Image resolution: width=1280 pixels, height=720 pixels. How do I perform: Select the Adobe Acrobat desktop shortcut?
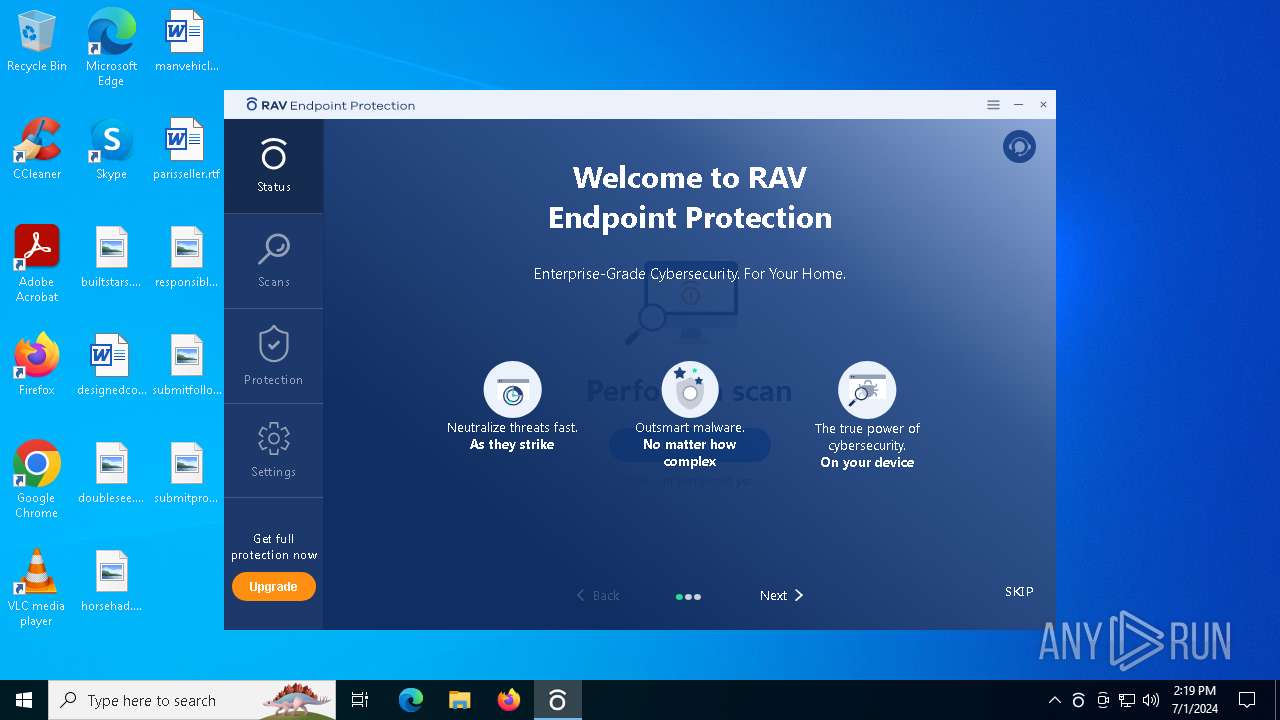(37, 263)
